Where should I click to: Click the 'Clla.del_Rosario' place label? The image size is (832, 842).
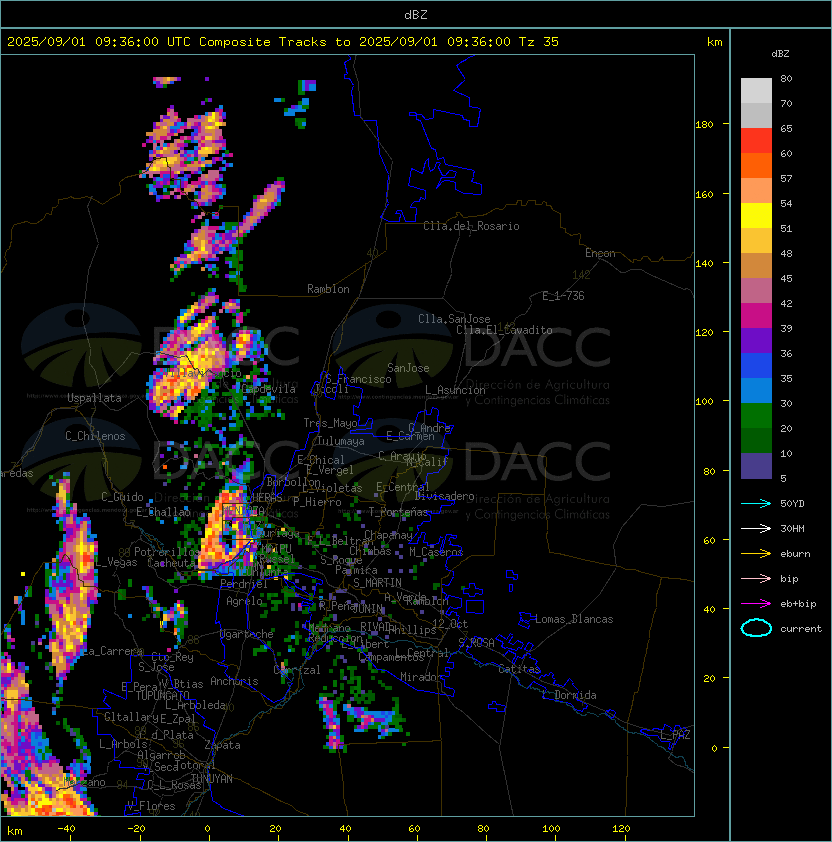click(x=471, y=226)
